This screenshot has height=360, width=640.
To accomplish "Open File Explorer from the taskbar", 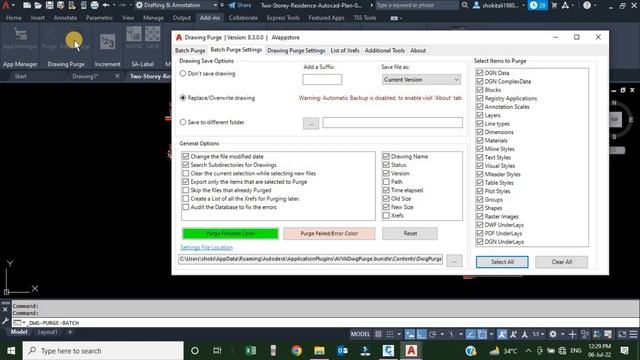I will click(319, 351).
